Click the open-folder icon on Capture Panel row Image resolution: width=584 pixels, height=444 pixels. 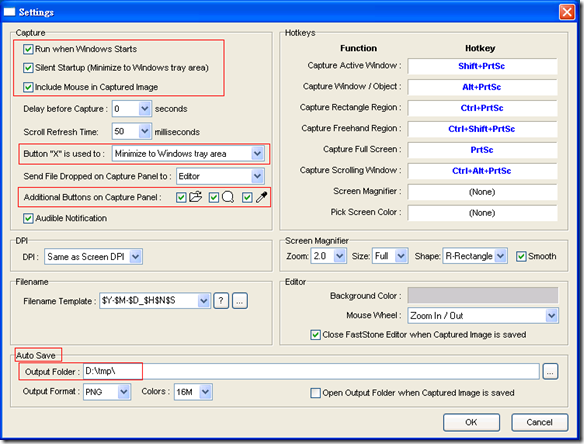196,196
